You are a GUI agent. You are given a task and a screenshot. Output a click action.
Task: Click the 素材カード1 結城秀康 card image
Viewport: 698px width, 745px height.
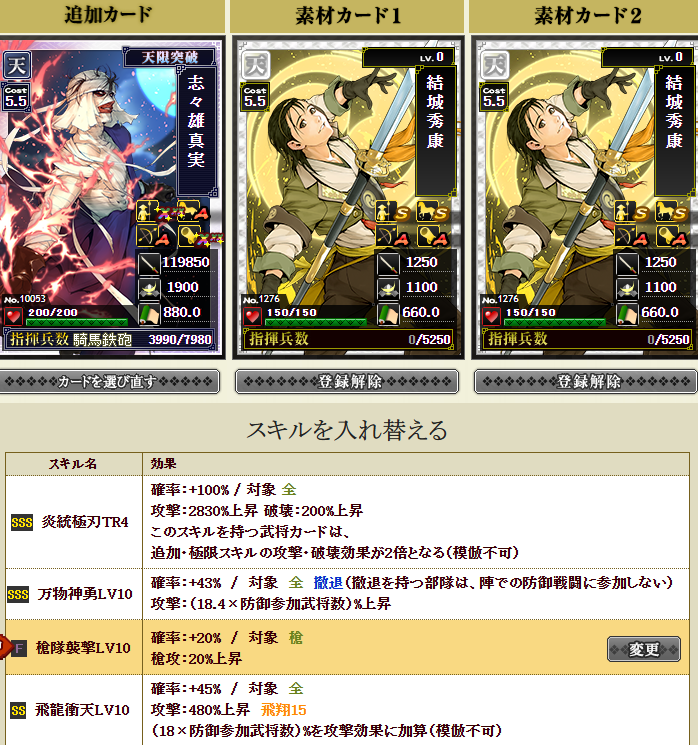(x=348, y=198)
